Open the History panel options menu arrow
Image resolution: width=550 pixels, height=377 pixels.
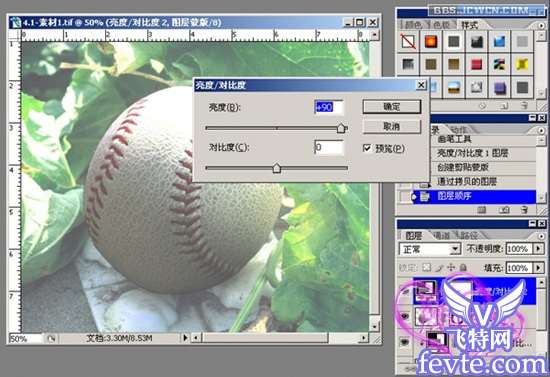click(x=541, y=130)
